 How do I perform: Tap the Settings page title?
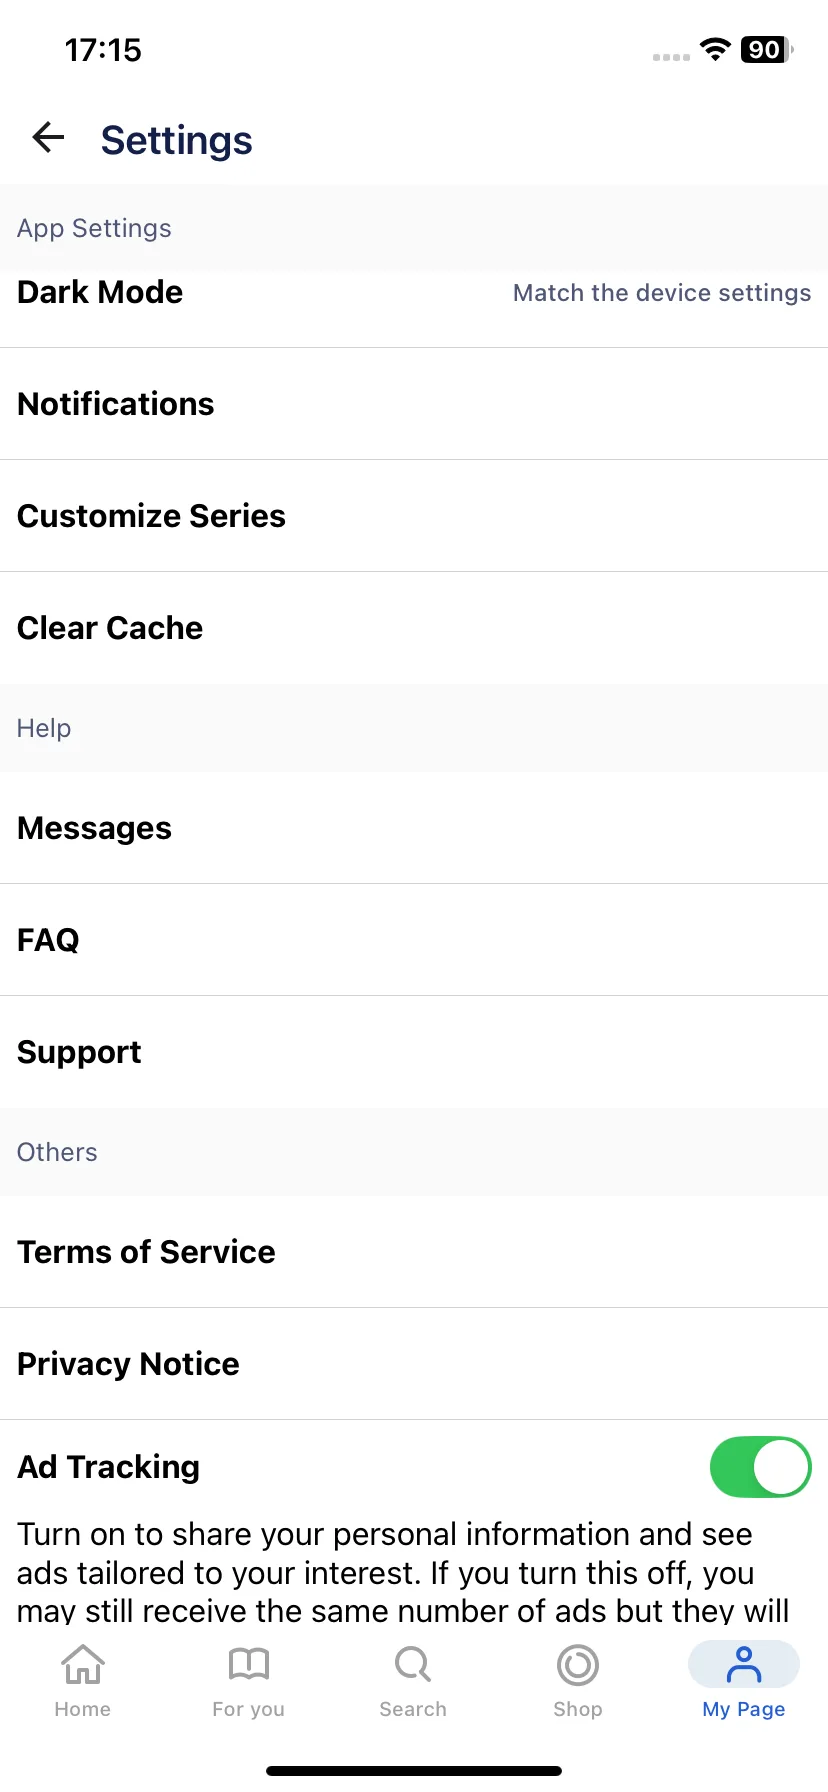176,140
